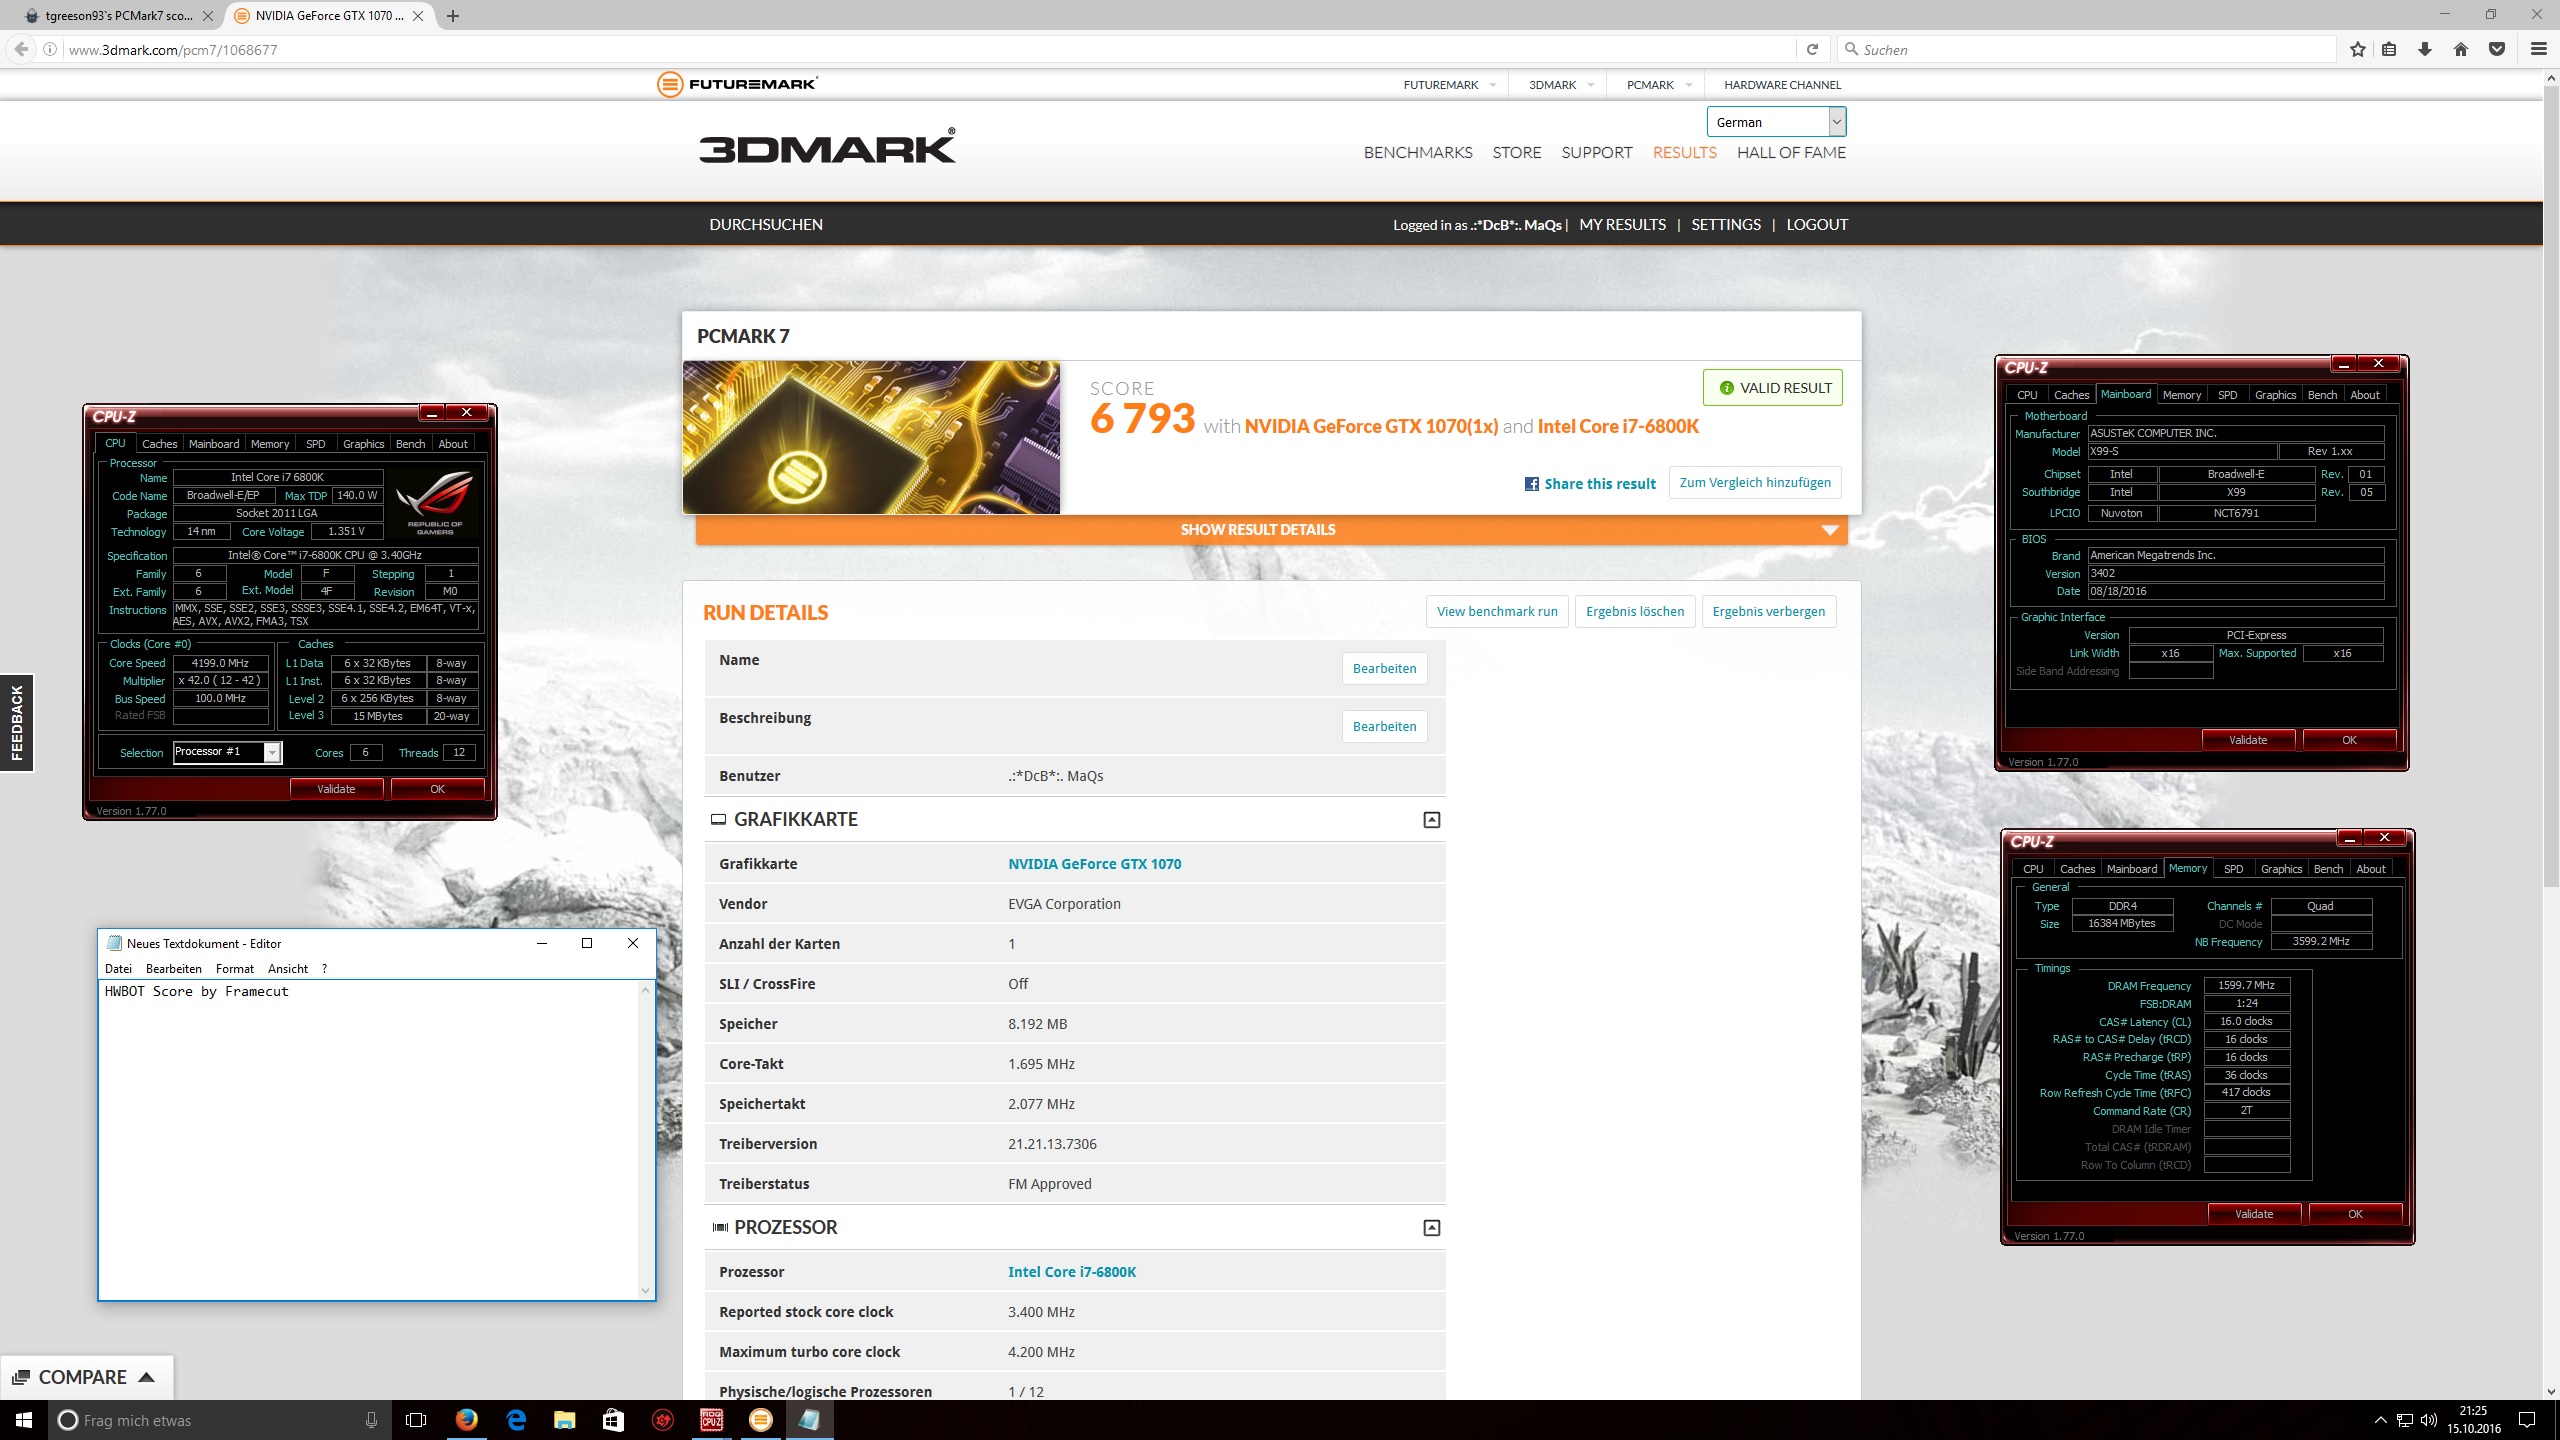Show hidden system tray icons
The height and width of the screenshot is (1440, 2560).
pos(2381,1420)
